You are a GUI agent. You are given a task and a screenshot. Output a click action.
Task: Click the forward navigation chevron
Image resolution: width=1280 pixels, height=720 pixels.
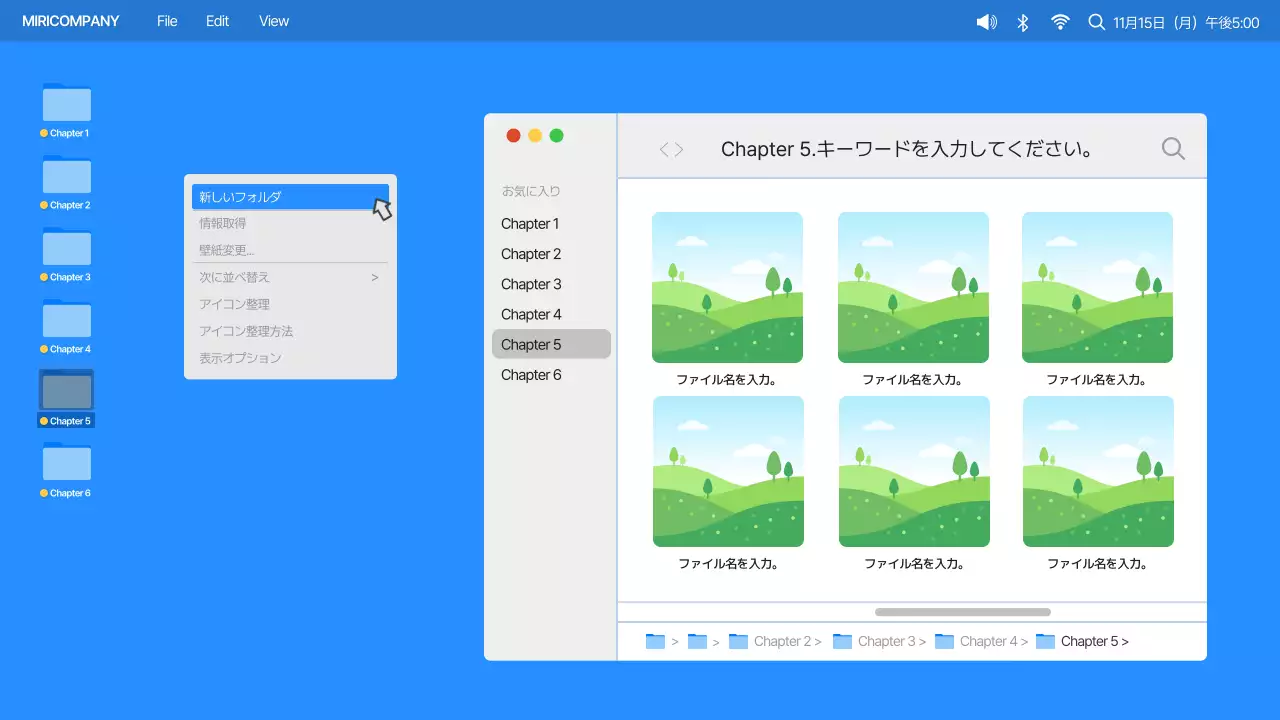(x=679, y=148)
